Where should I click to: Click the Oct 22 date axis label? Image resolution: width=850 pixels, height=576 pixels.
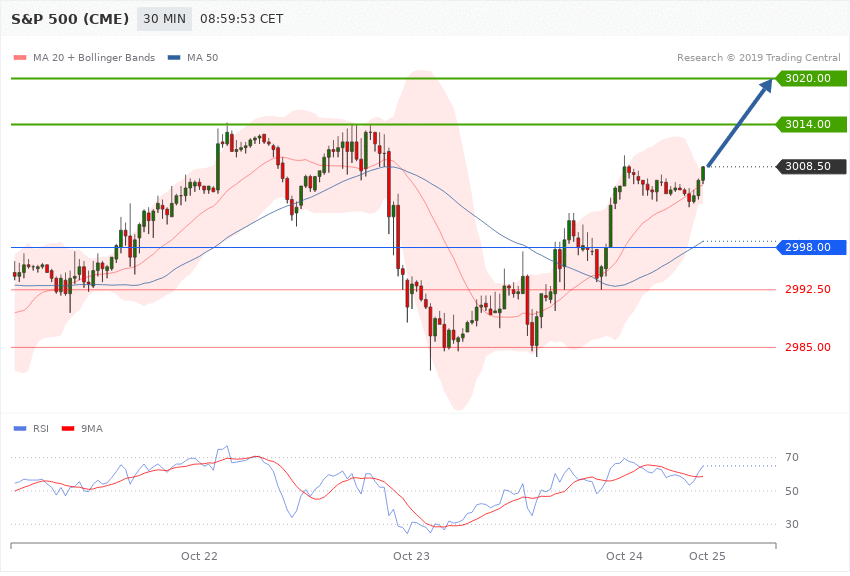199,556
